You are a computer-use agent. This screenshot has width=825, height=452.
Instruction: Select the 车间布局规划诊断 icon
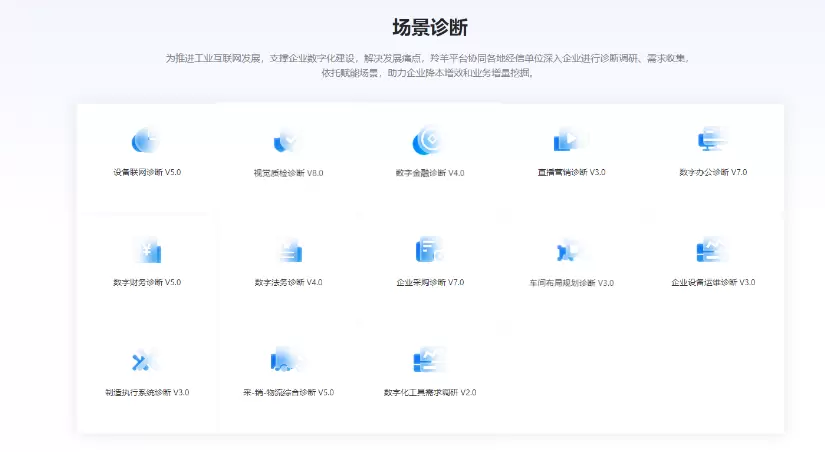(x=570, y=250)
